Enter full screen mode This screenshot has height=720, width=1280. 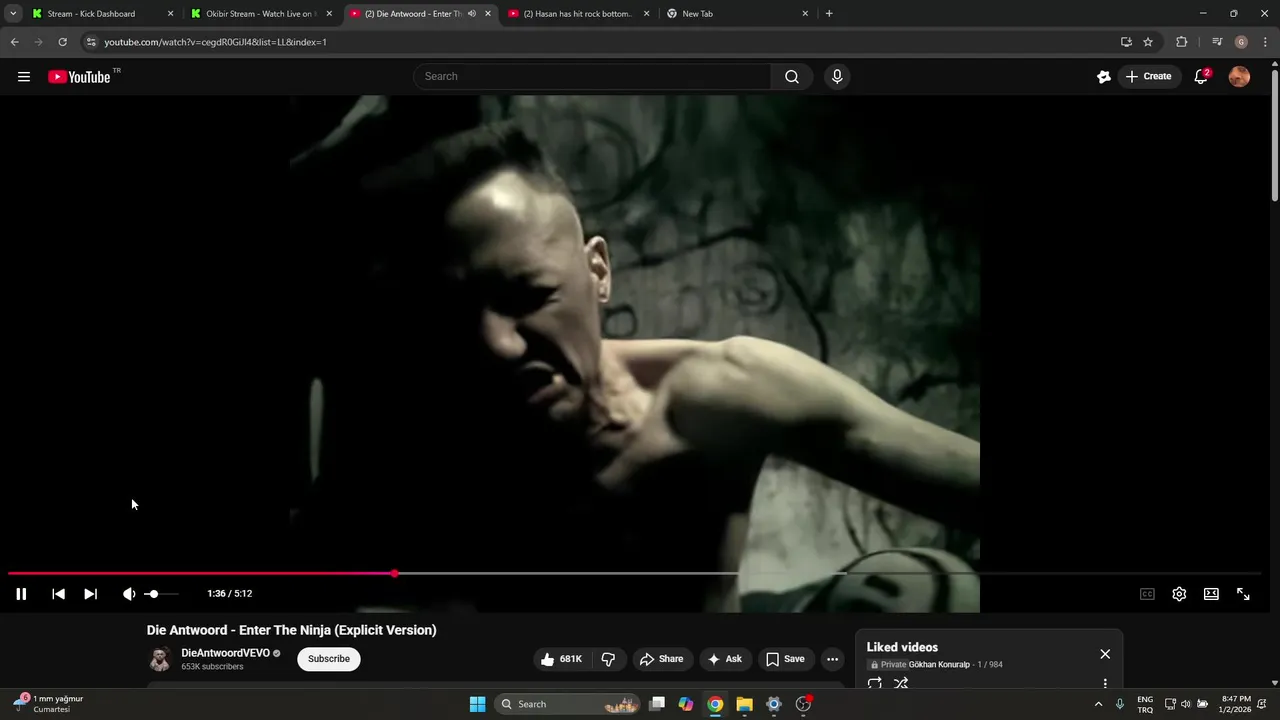(1243, 594)
